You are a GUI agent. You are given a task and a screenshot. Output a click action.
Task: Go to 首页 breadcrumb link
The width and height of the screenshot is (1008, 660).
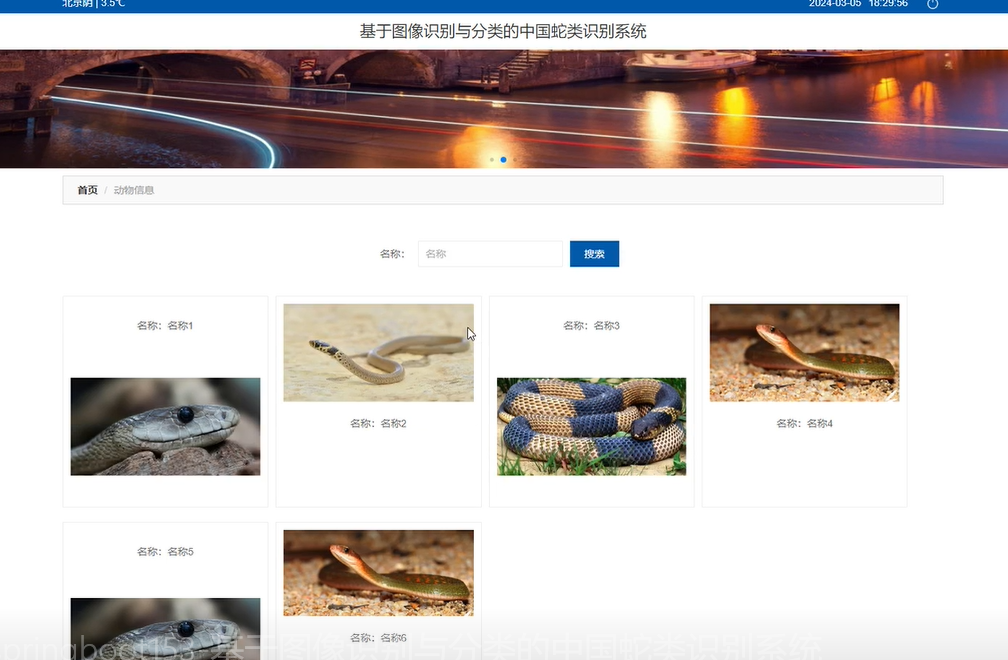(x=87, y=190)
